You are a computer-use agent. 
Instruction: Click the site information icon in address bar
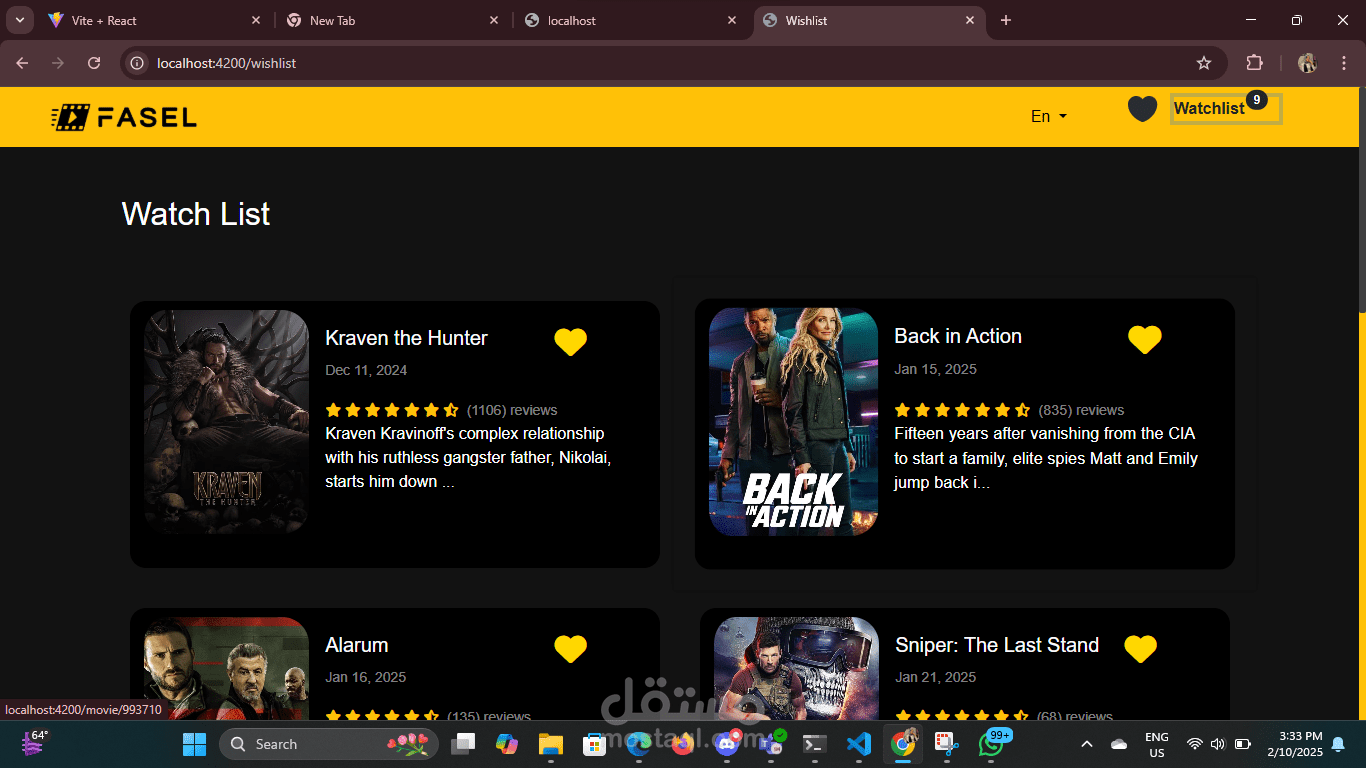coord(139,63)
